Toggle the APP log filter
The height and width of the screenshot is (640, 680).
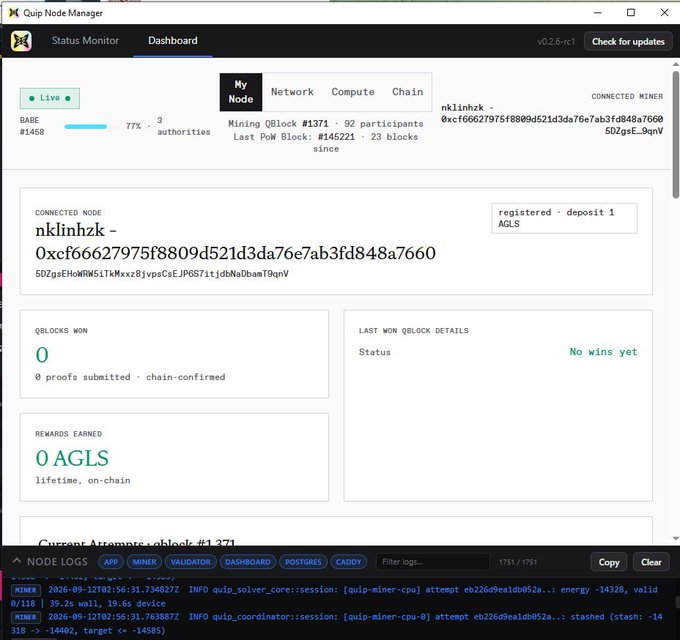pyautogui.click(x=111, y=562)
